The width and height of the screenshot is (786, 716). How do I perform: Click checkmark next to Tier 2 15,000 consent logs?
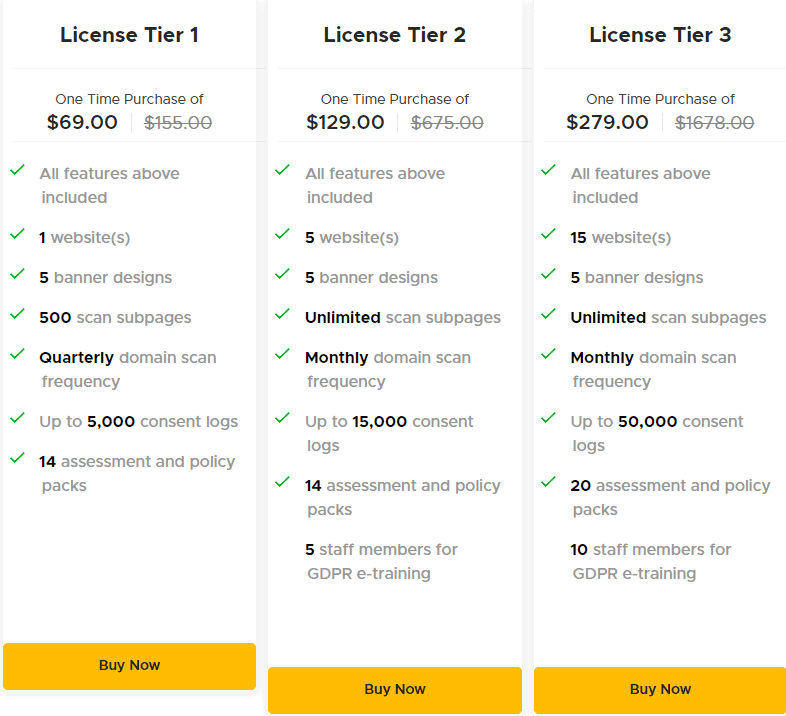click(283, 418)
